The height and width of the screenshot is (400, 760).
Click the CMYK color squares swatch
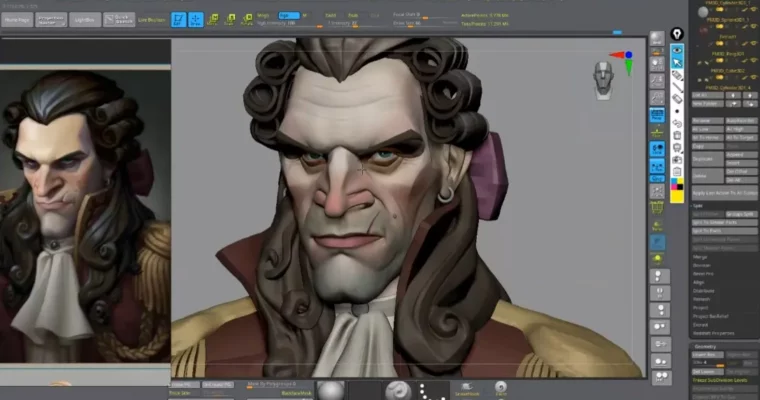677,184
